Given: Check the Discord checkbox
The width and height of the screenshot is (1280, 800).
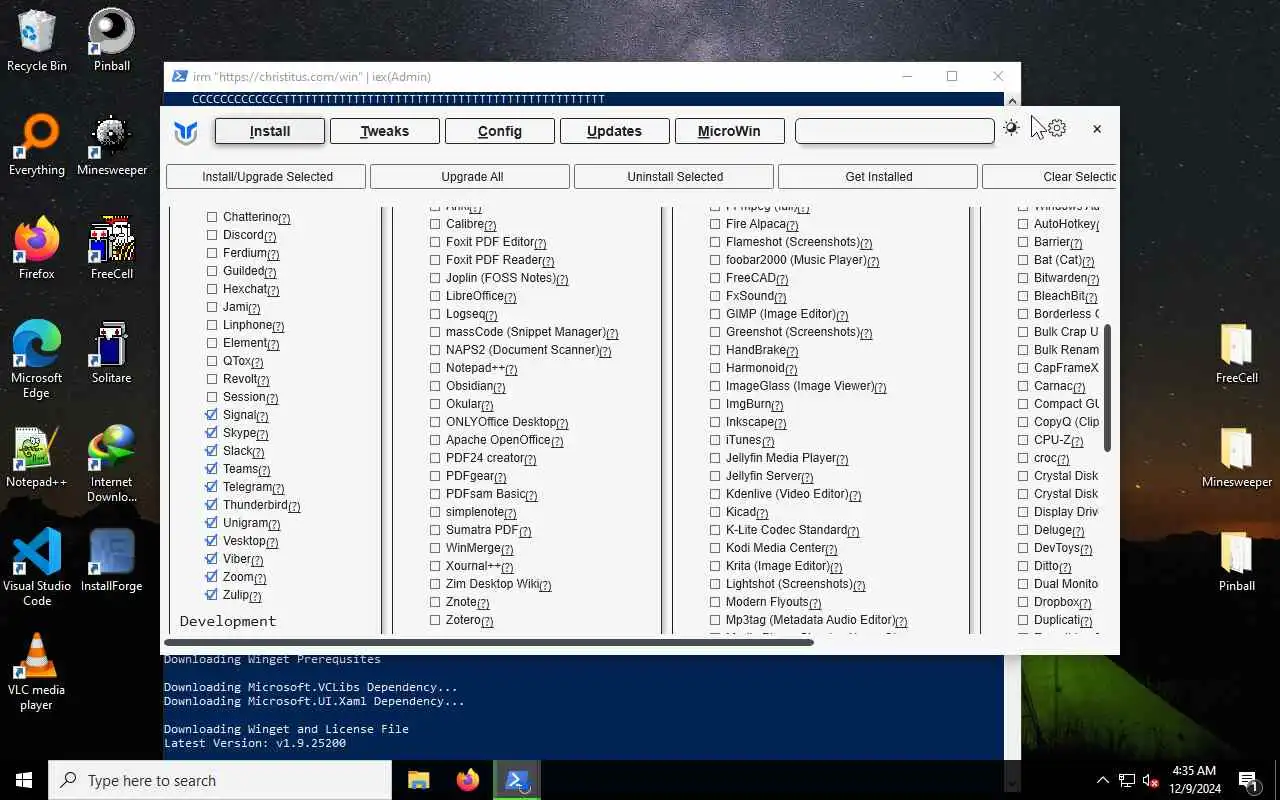Looking at the screenshot, I should [212, 235].
